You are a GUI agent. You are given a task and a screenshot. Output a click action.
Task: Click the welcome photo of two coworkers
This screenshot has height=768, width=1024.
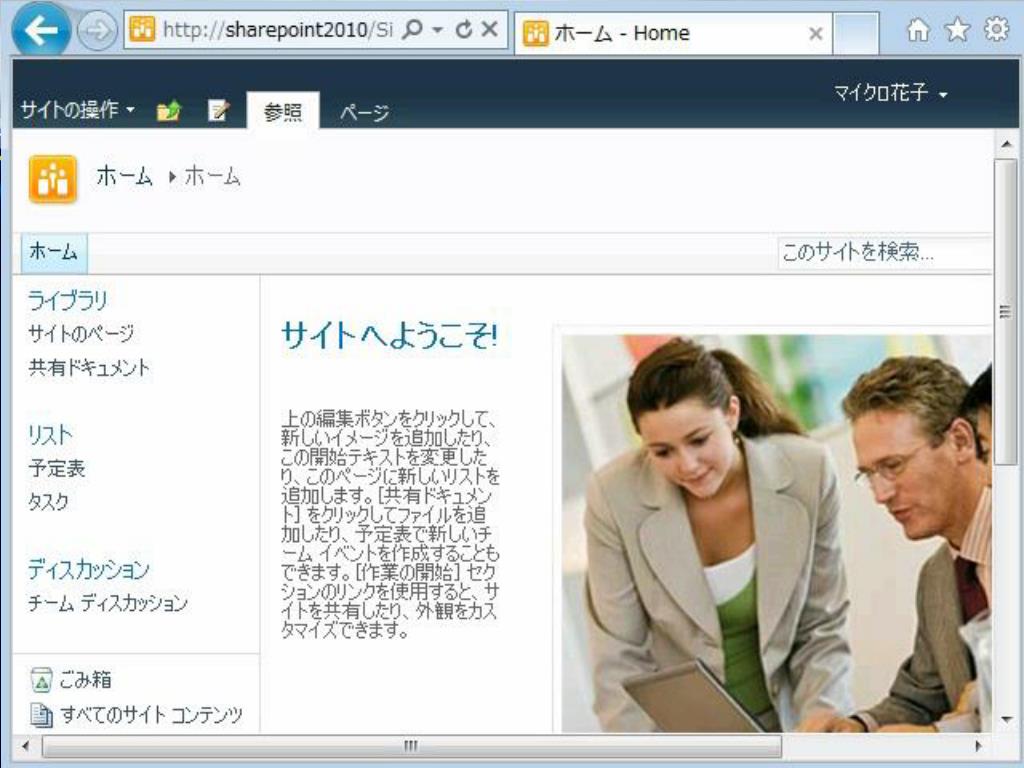[x=776, y=533]
